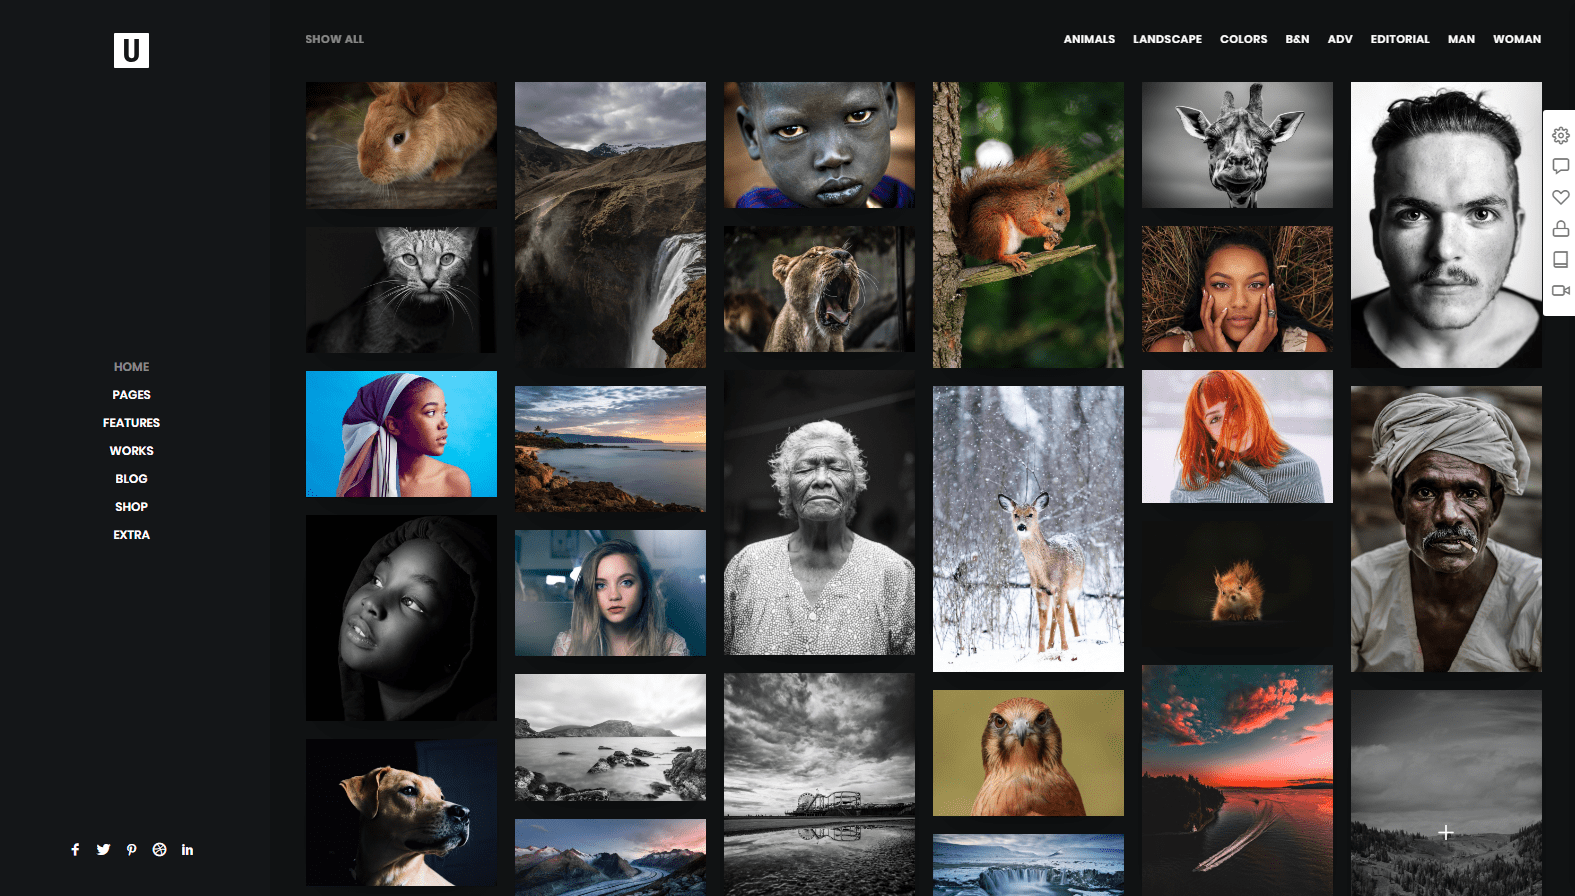Image resolution: width=1575 pixels, height=896 pixels.
Task: Open the blonde girl portrait photo
Action: tap(610, 593)
